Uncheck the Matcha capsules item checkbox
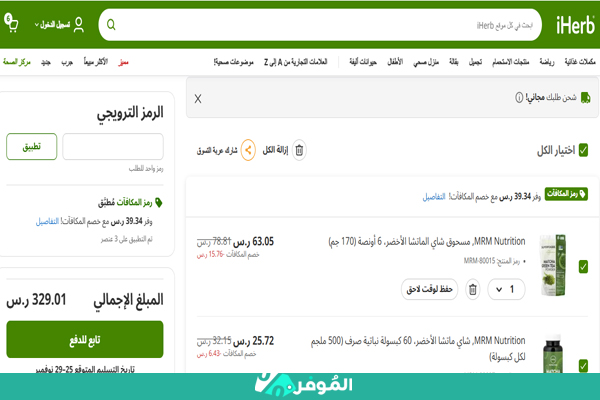 point(583,366)
